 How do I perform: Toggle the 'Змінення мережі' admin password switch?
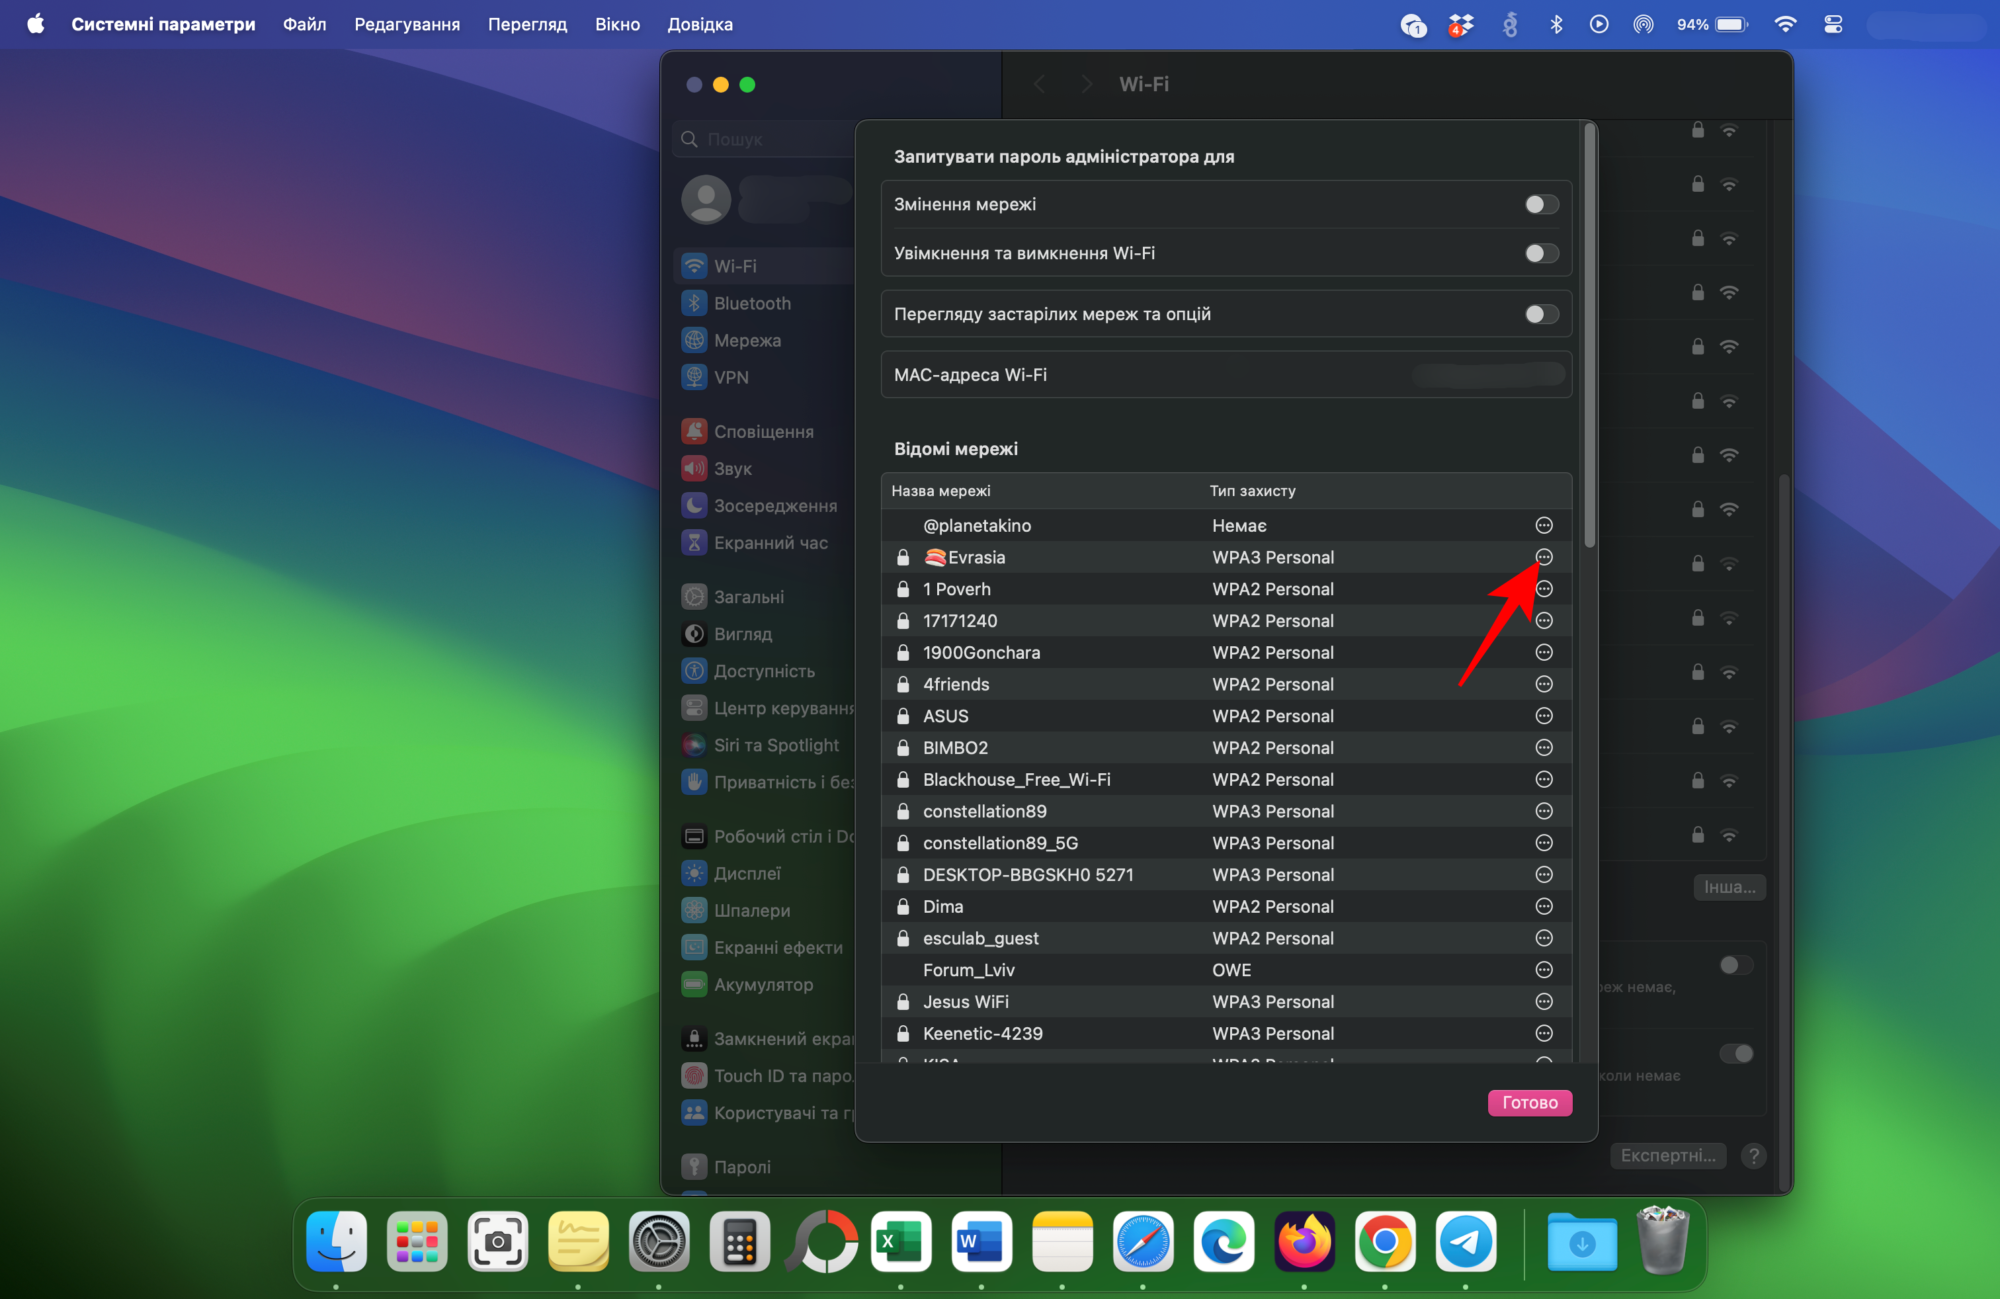(1541, 204)
